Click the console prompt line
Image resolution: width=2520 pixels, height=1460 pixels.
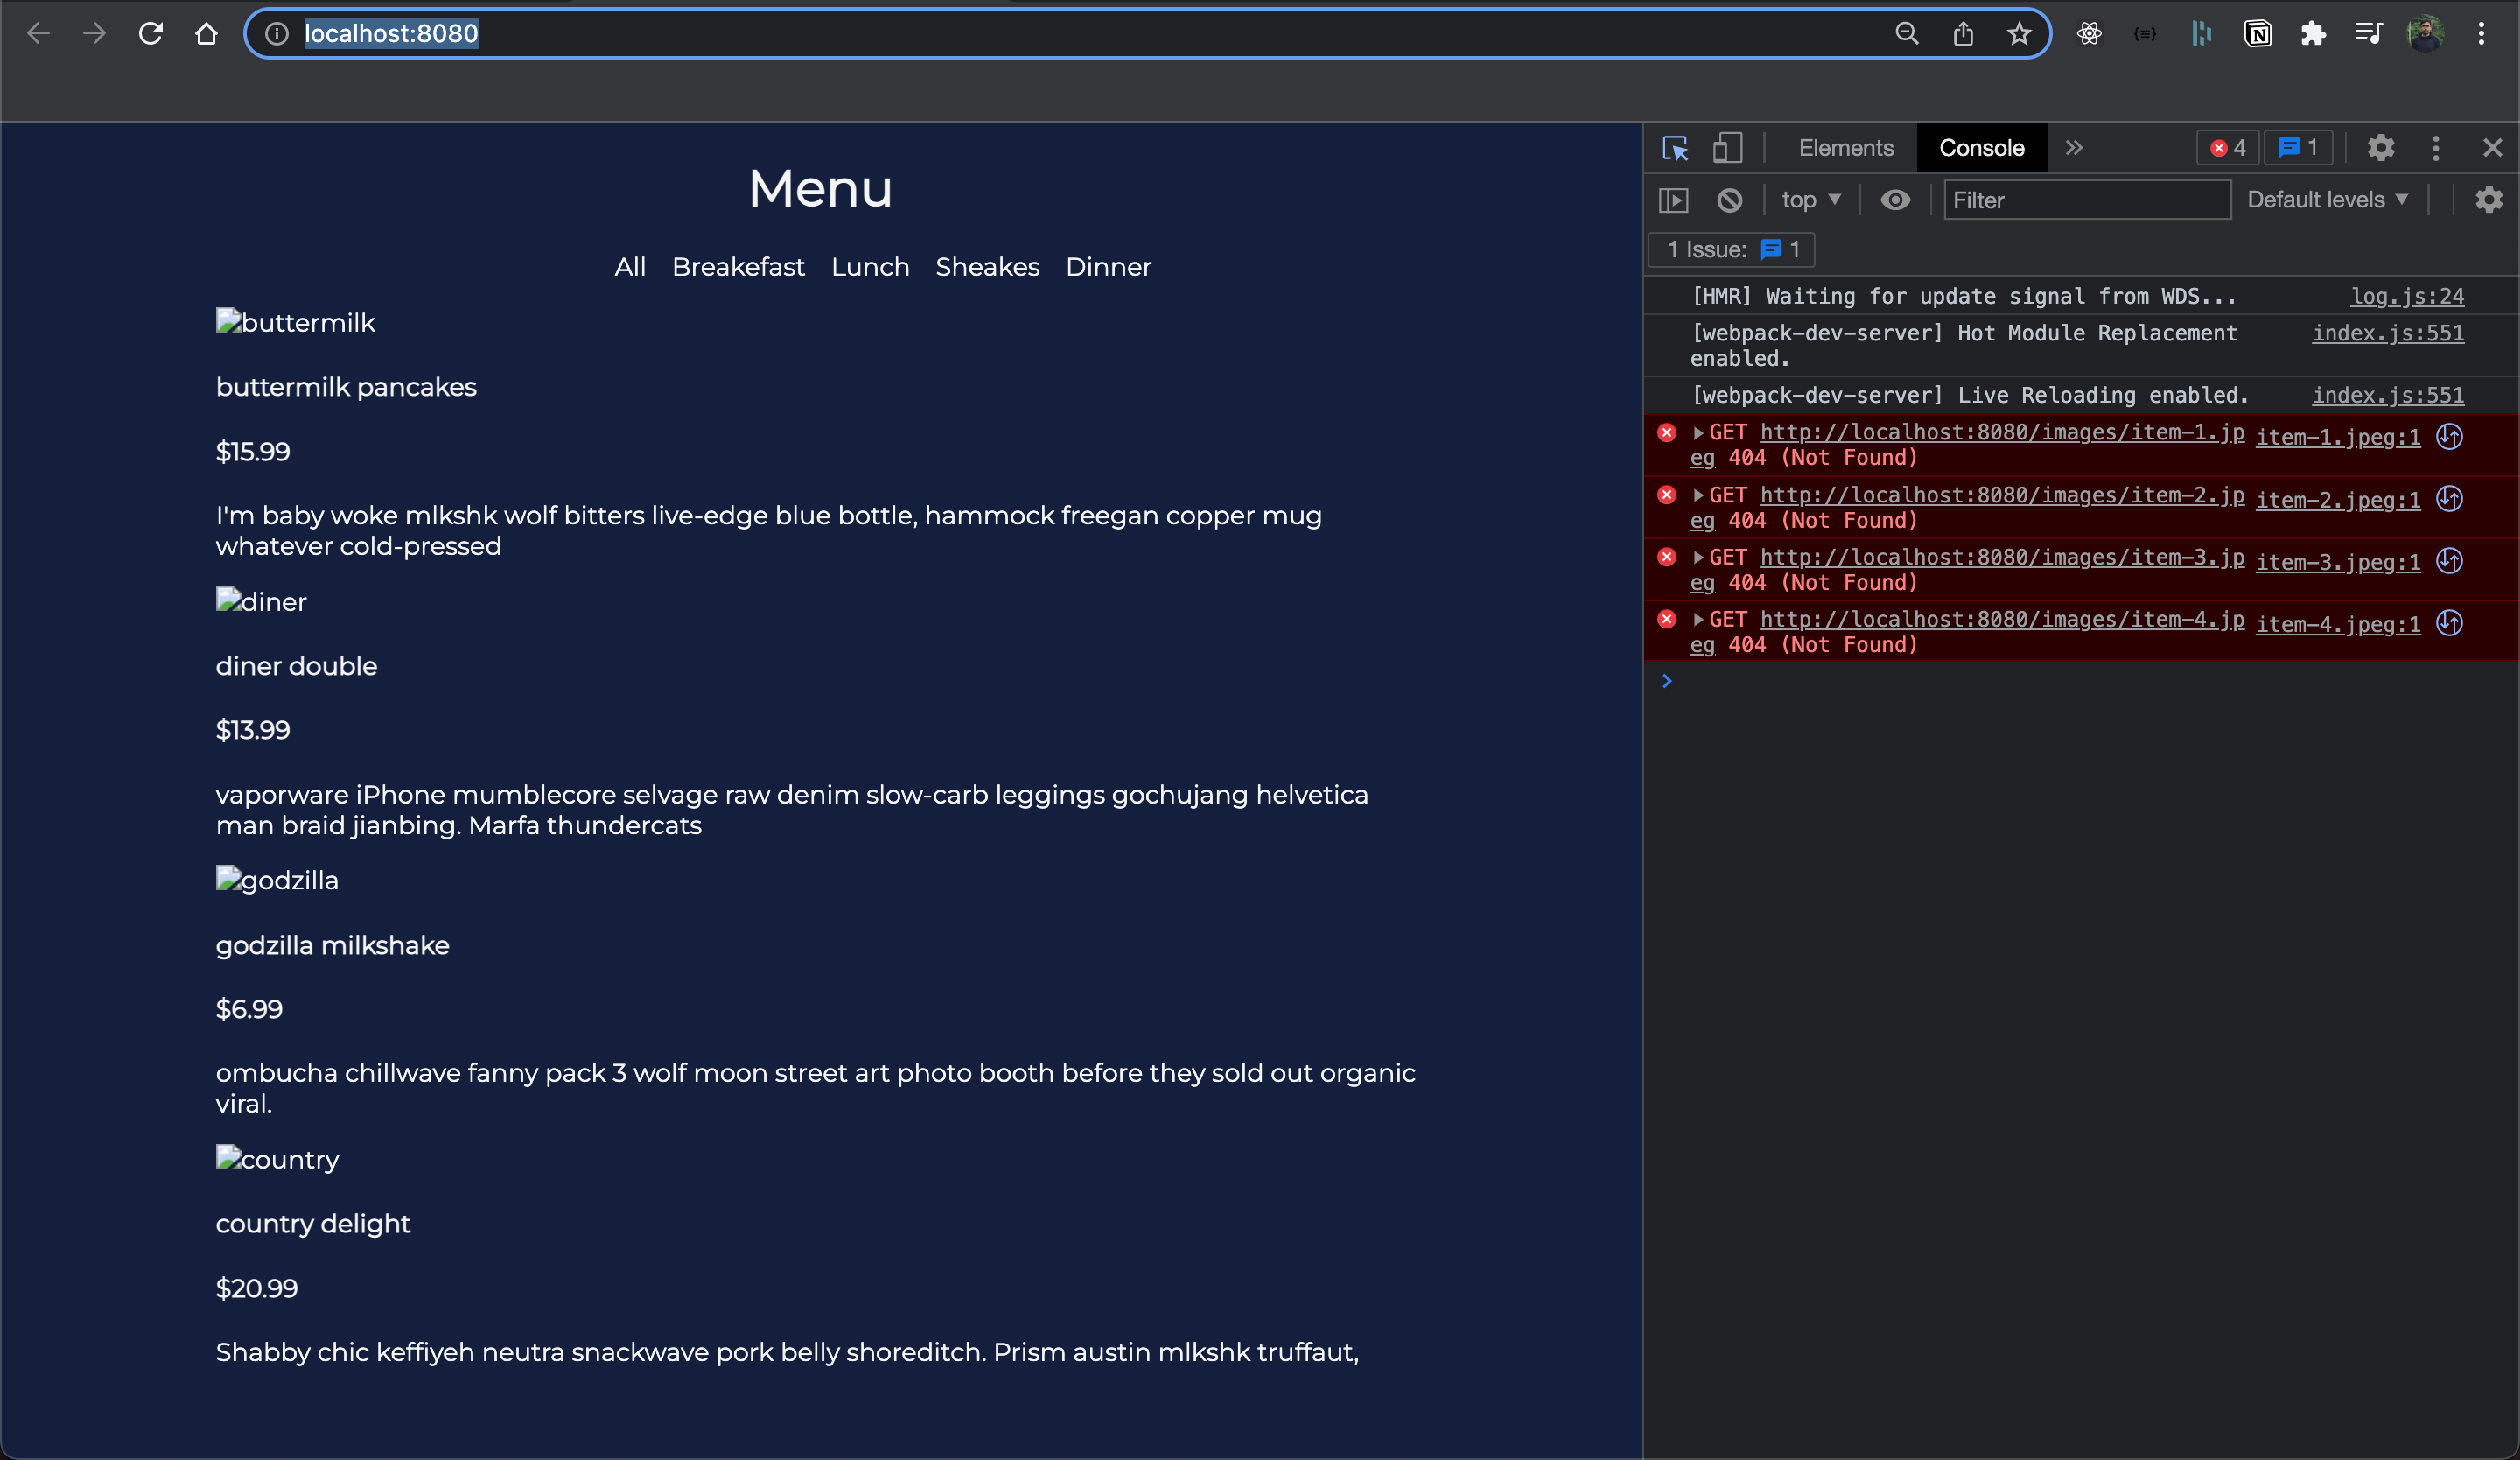click(x=2080, y=682)
